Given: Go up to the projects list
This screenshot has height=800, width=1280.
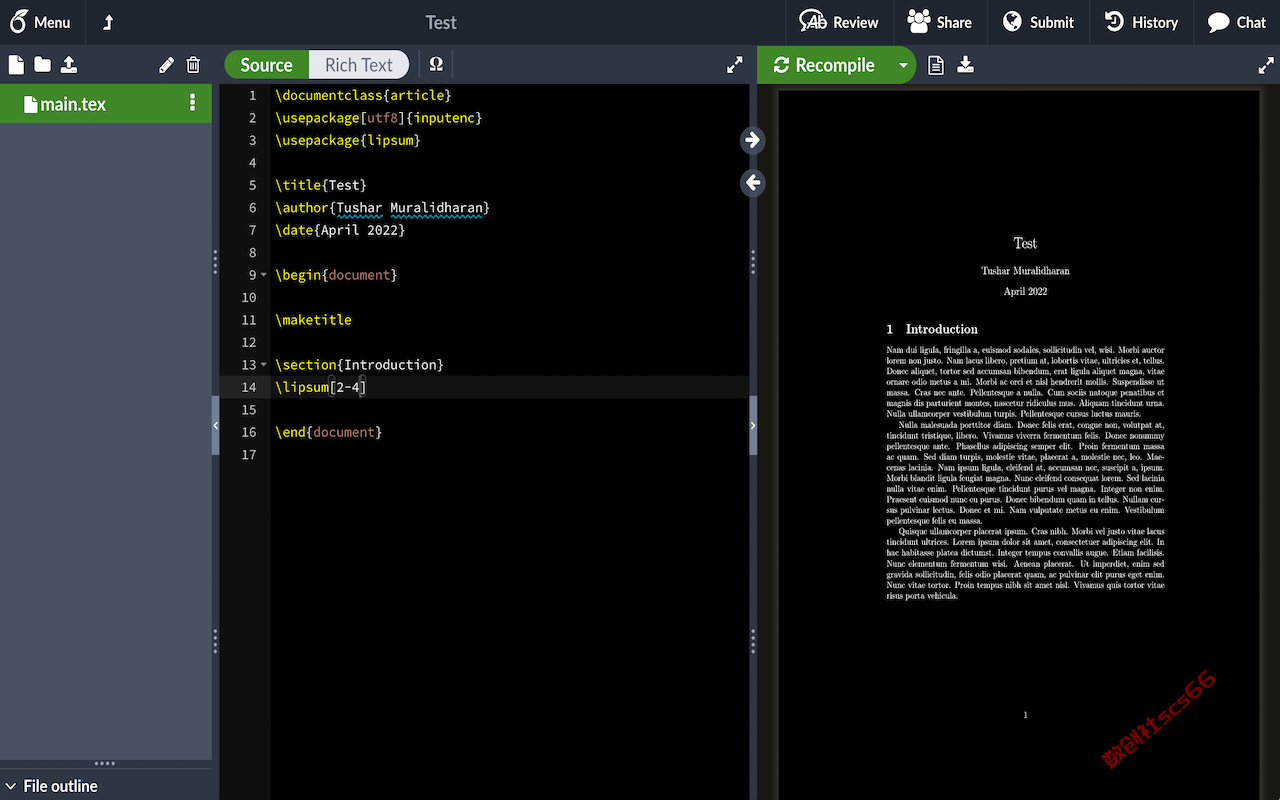Looking at the screenshot, I should pos(108,22).
